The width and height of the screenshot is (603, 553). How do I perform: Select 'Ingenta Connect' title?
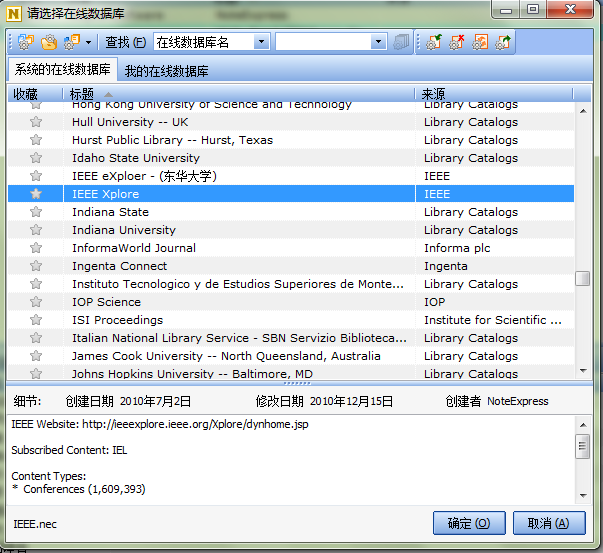pyautogui.click(x=120, y=266)
